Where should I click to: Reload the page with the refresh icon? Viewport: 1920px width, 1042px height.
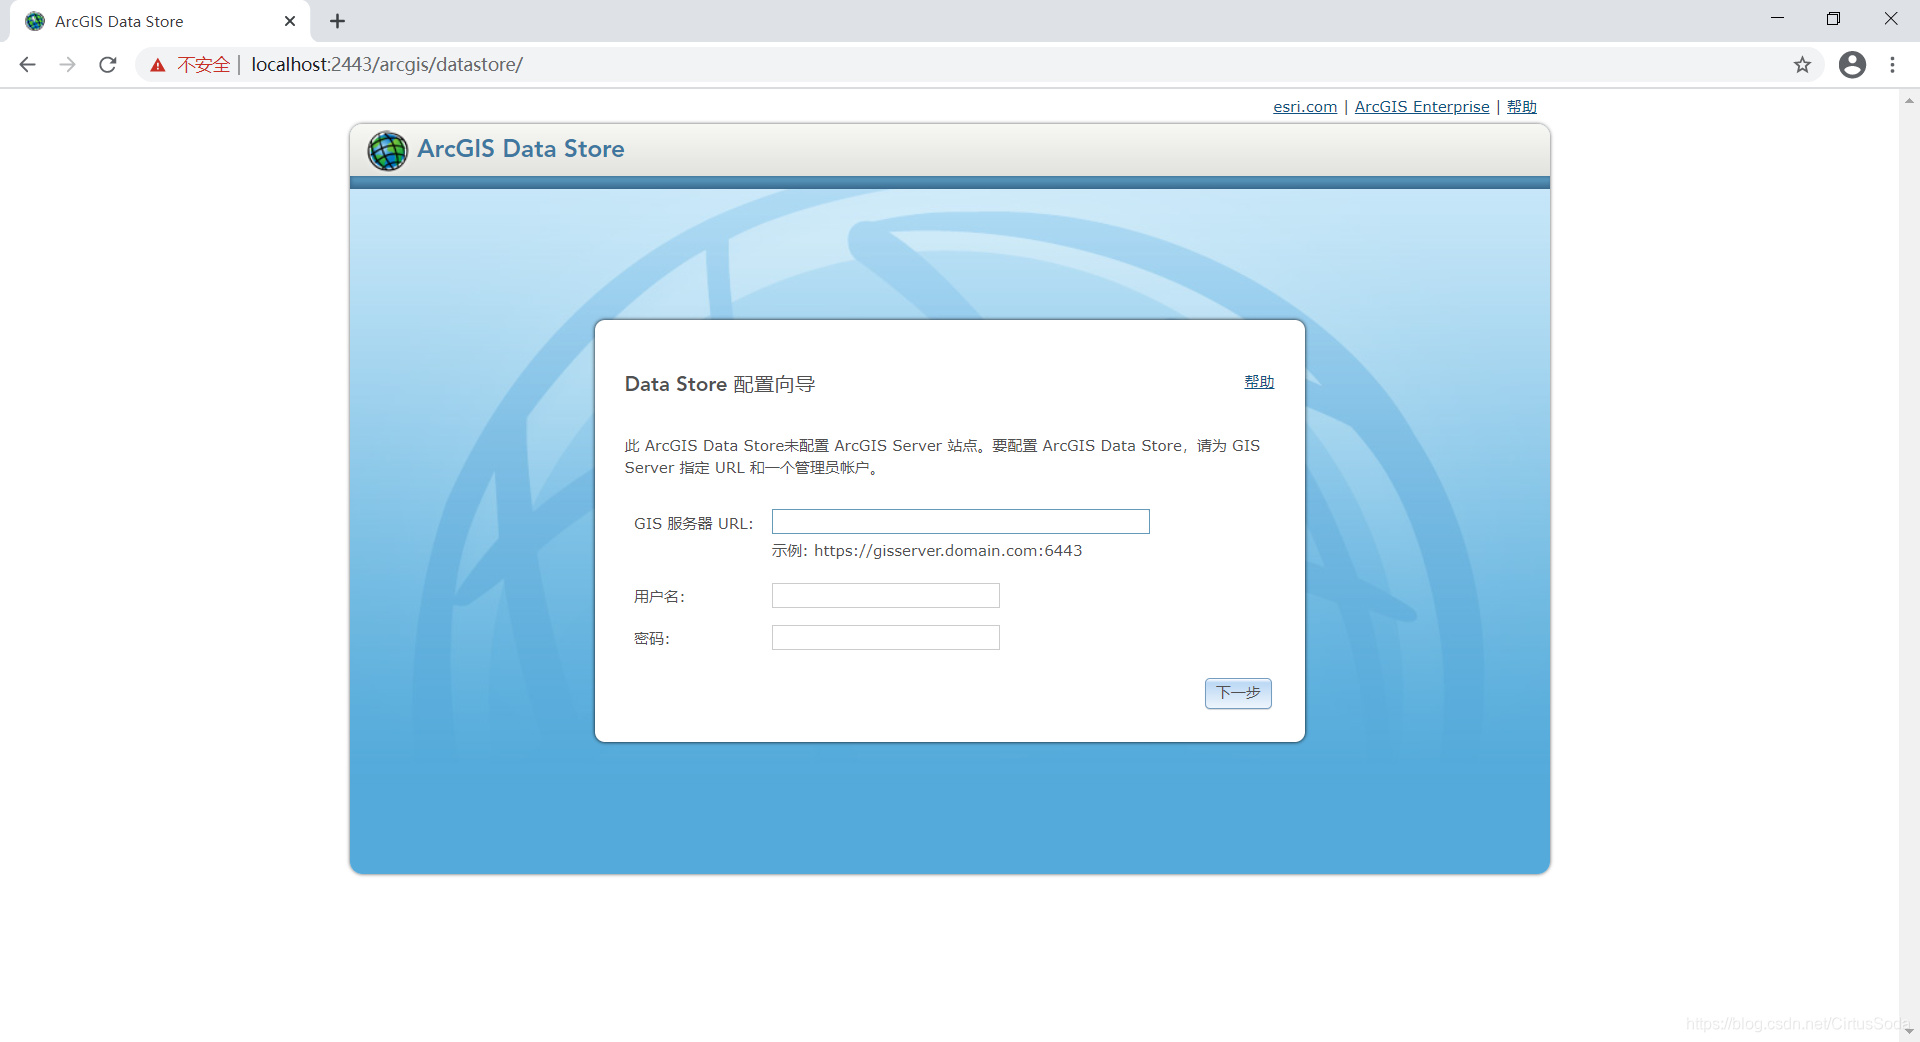[x=108, y=65]
